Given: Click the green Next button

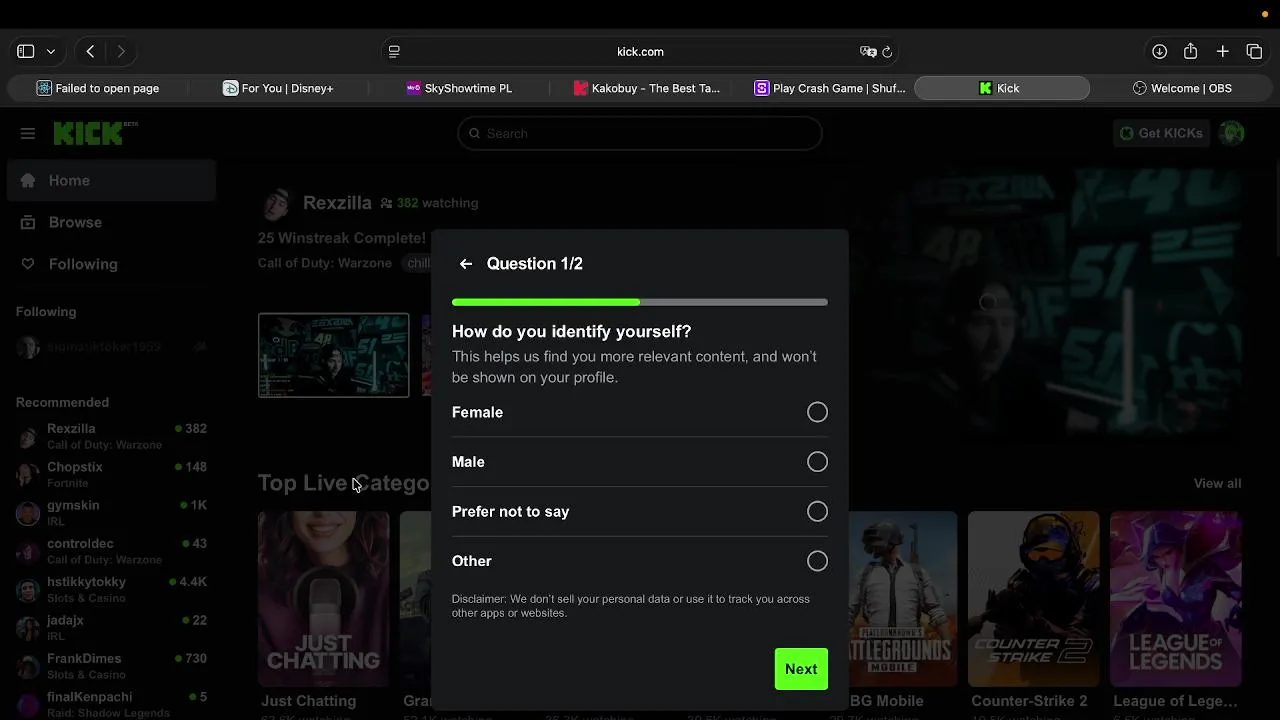Looking at the screenshot, I should pos(801,669).
